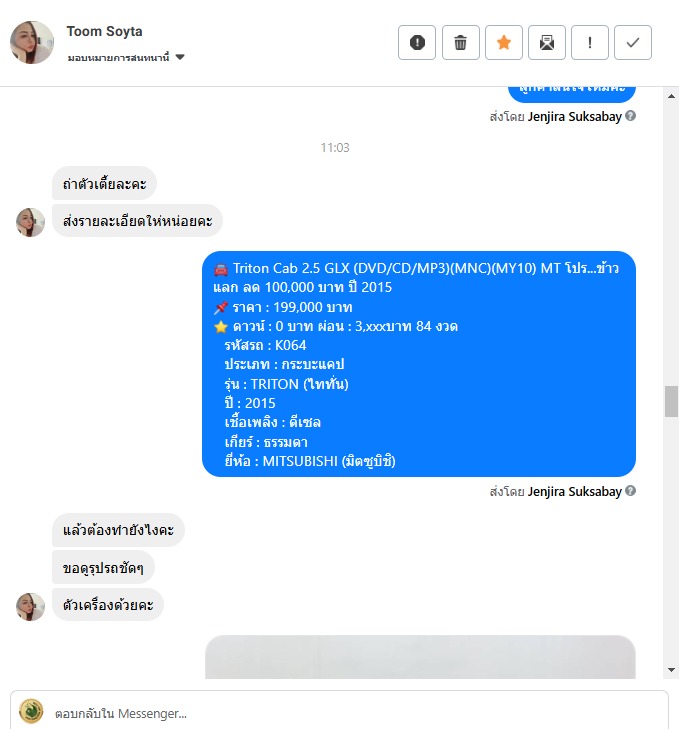Click the Toom Soyta name heading

coord(104,31)
